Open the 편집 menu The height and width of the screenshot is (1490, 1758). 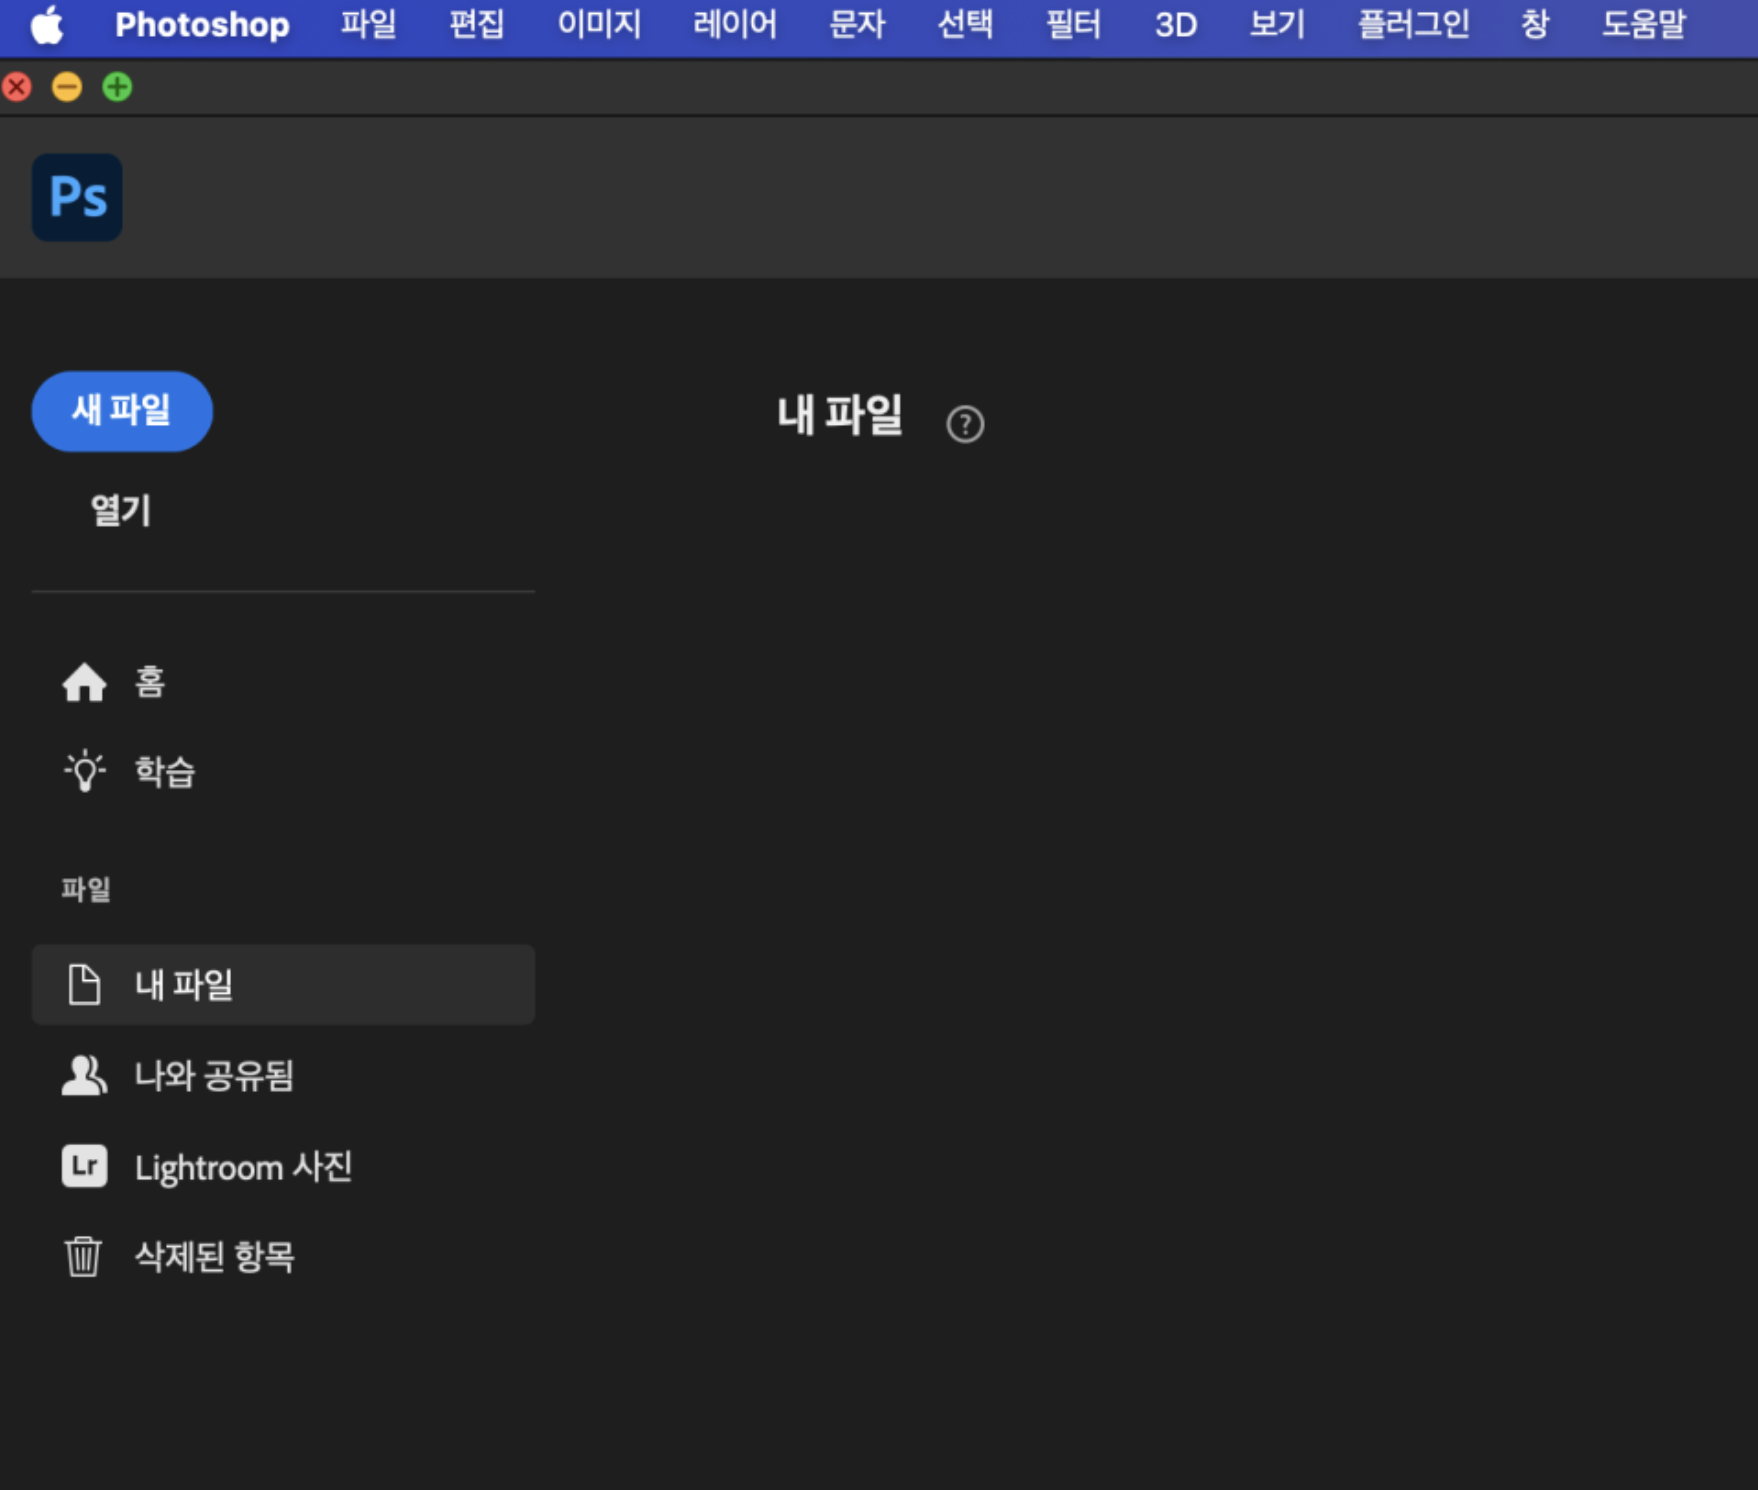click(476, 24)
